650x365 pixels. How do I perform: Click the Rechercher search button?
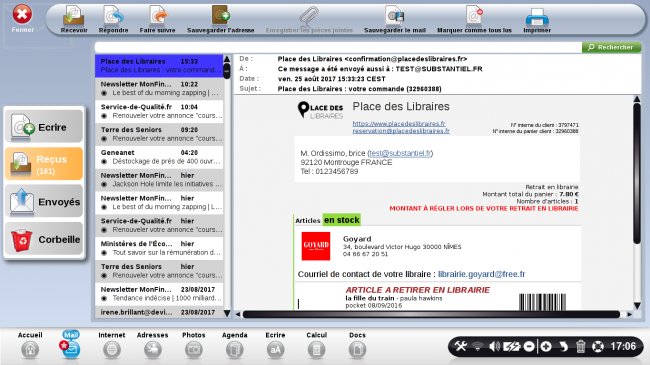[x=611, y=47]
